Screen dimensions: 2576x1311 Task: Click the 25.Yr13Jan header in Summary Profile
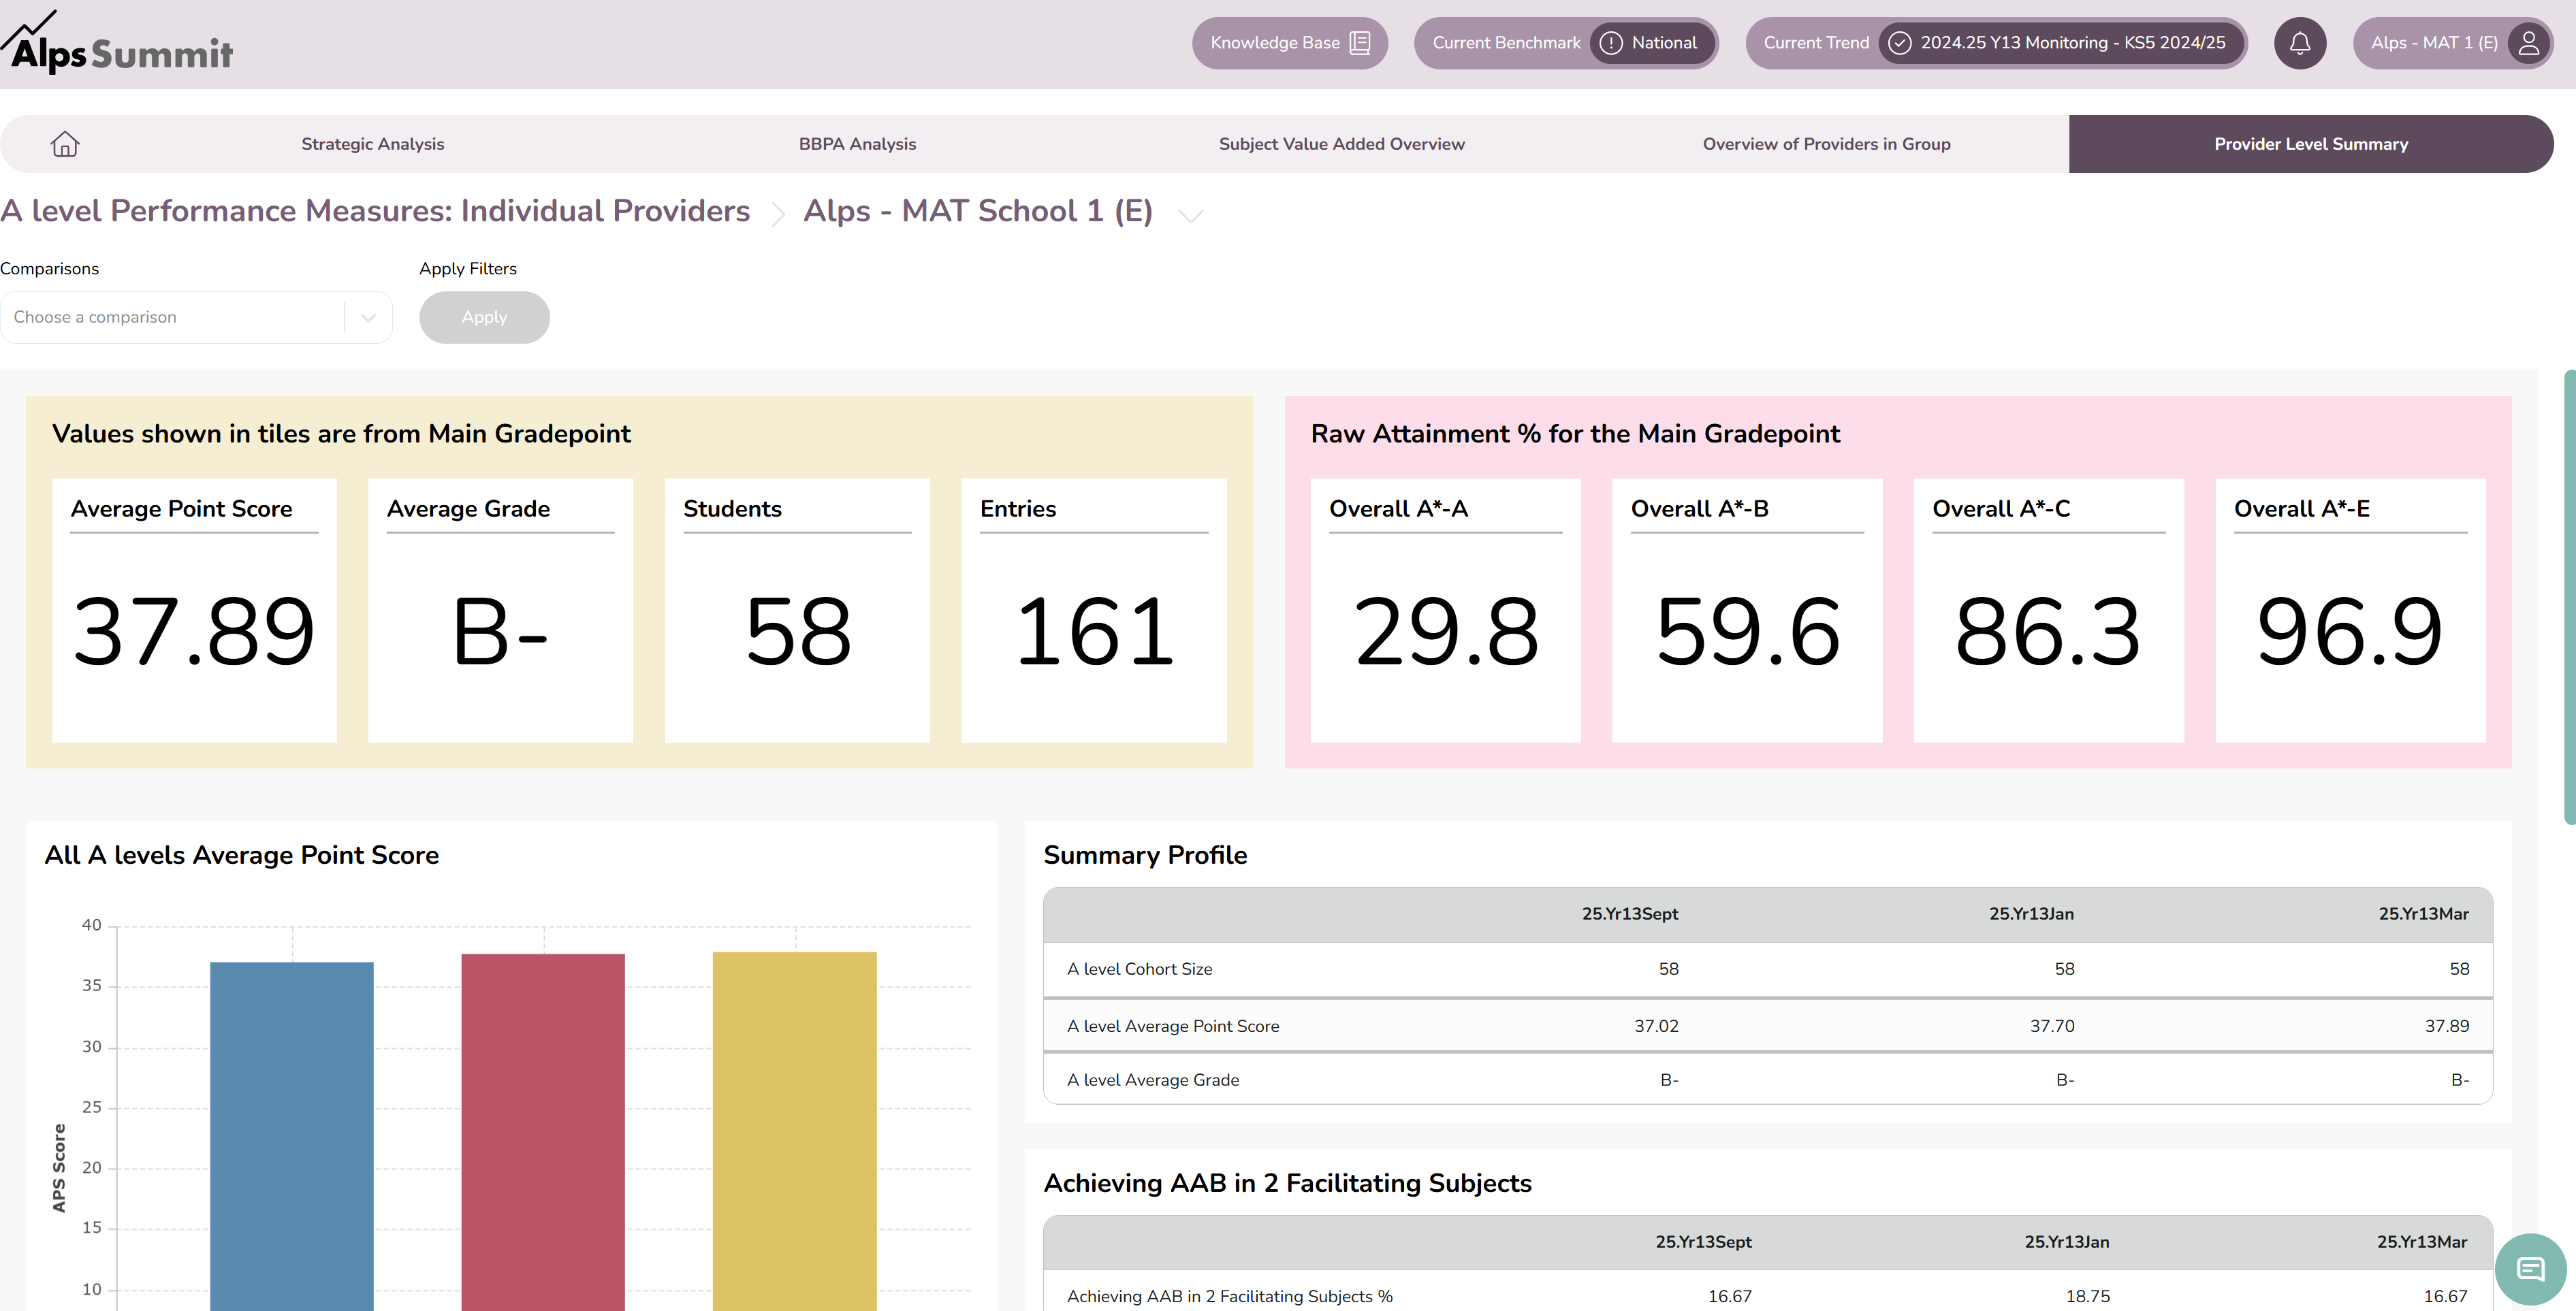[x=2031, y=914]
